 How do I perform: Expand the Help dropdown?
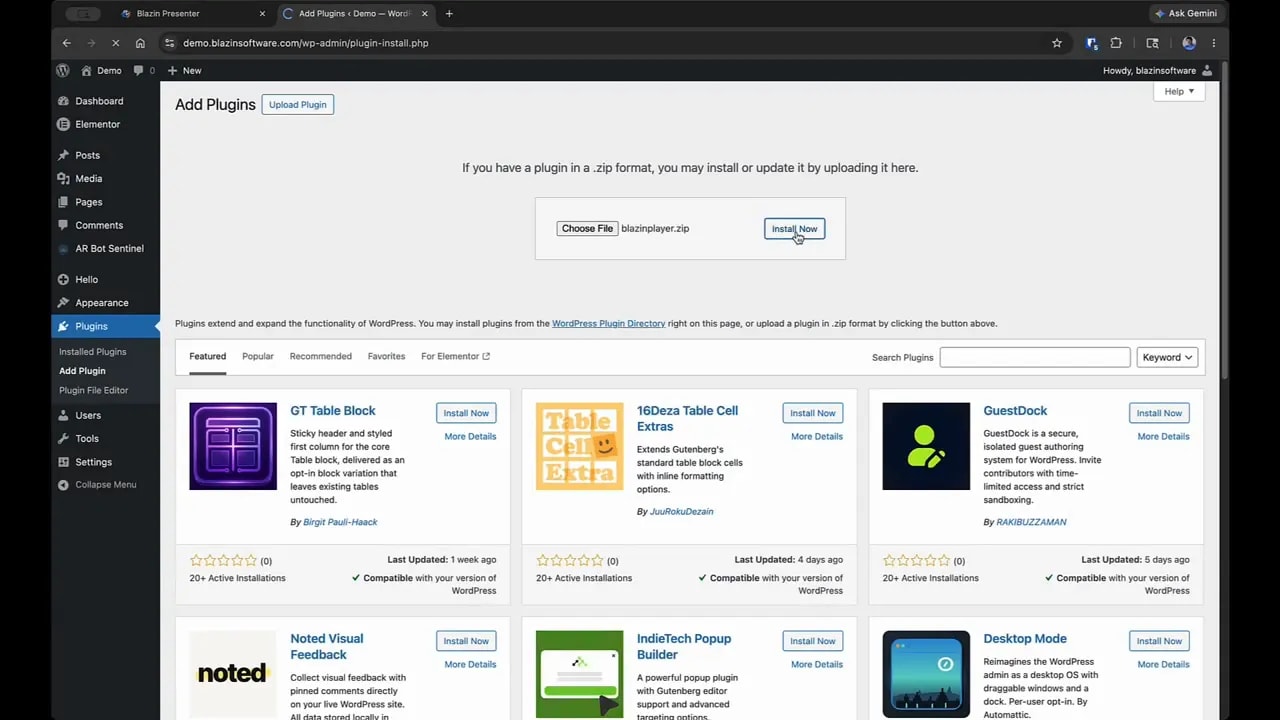[x=1179, y=91]
